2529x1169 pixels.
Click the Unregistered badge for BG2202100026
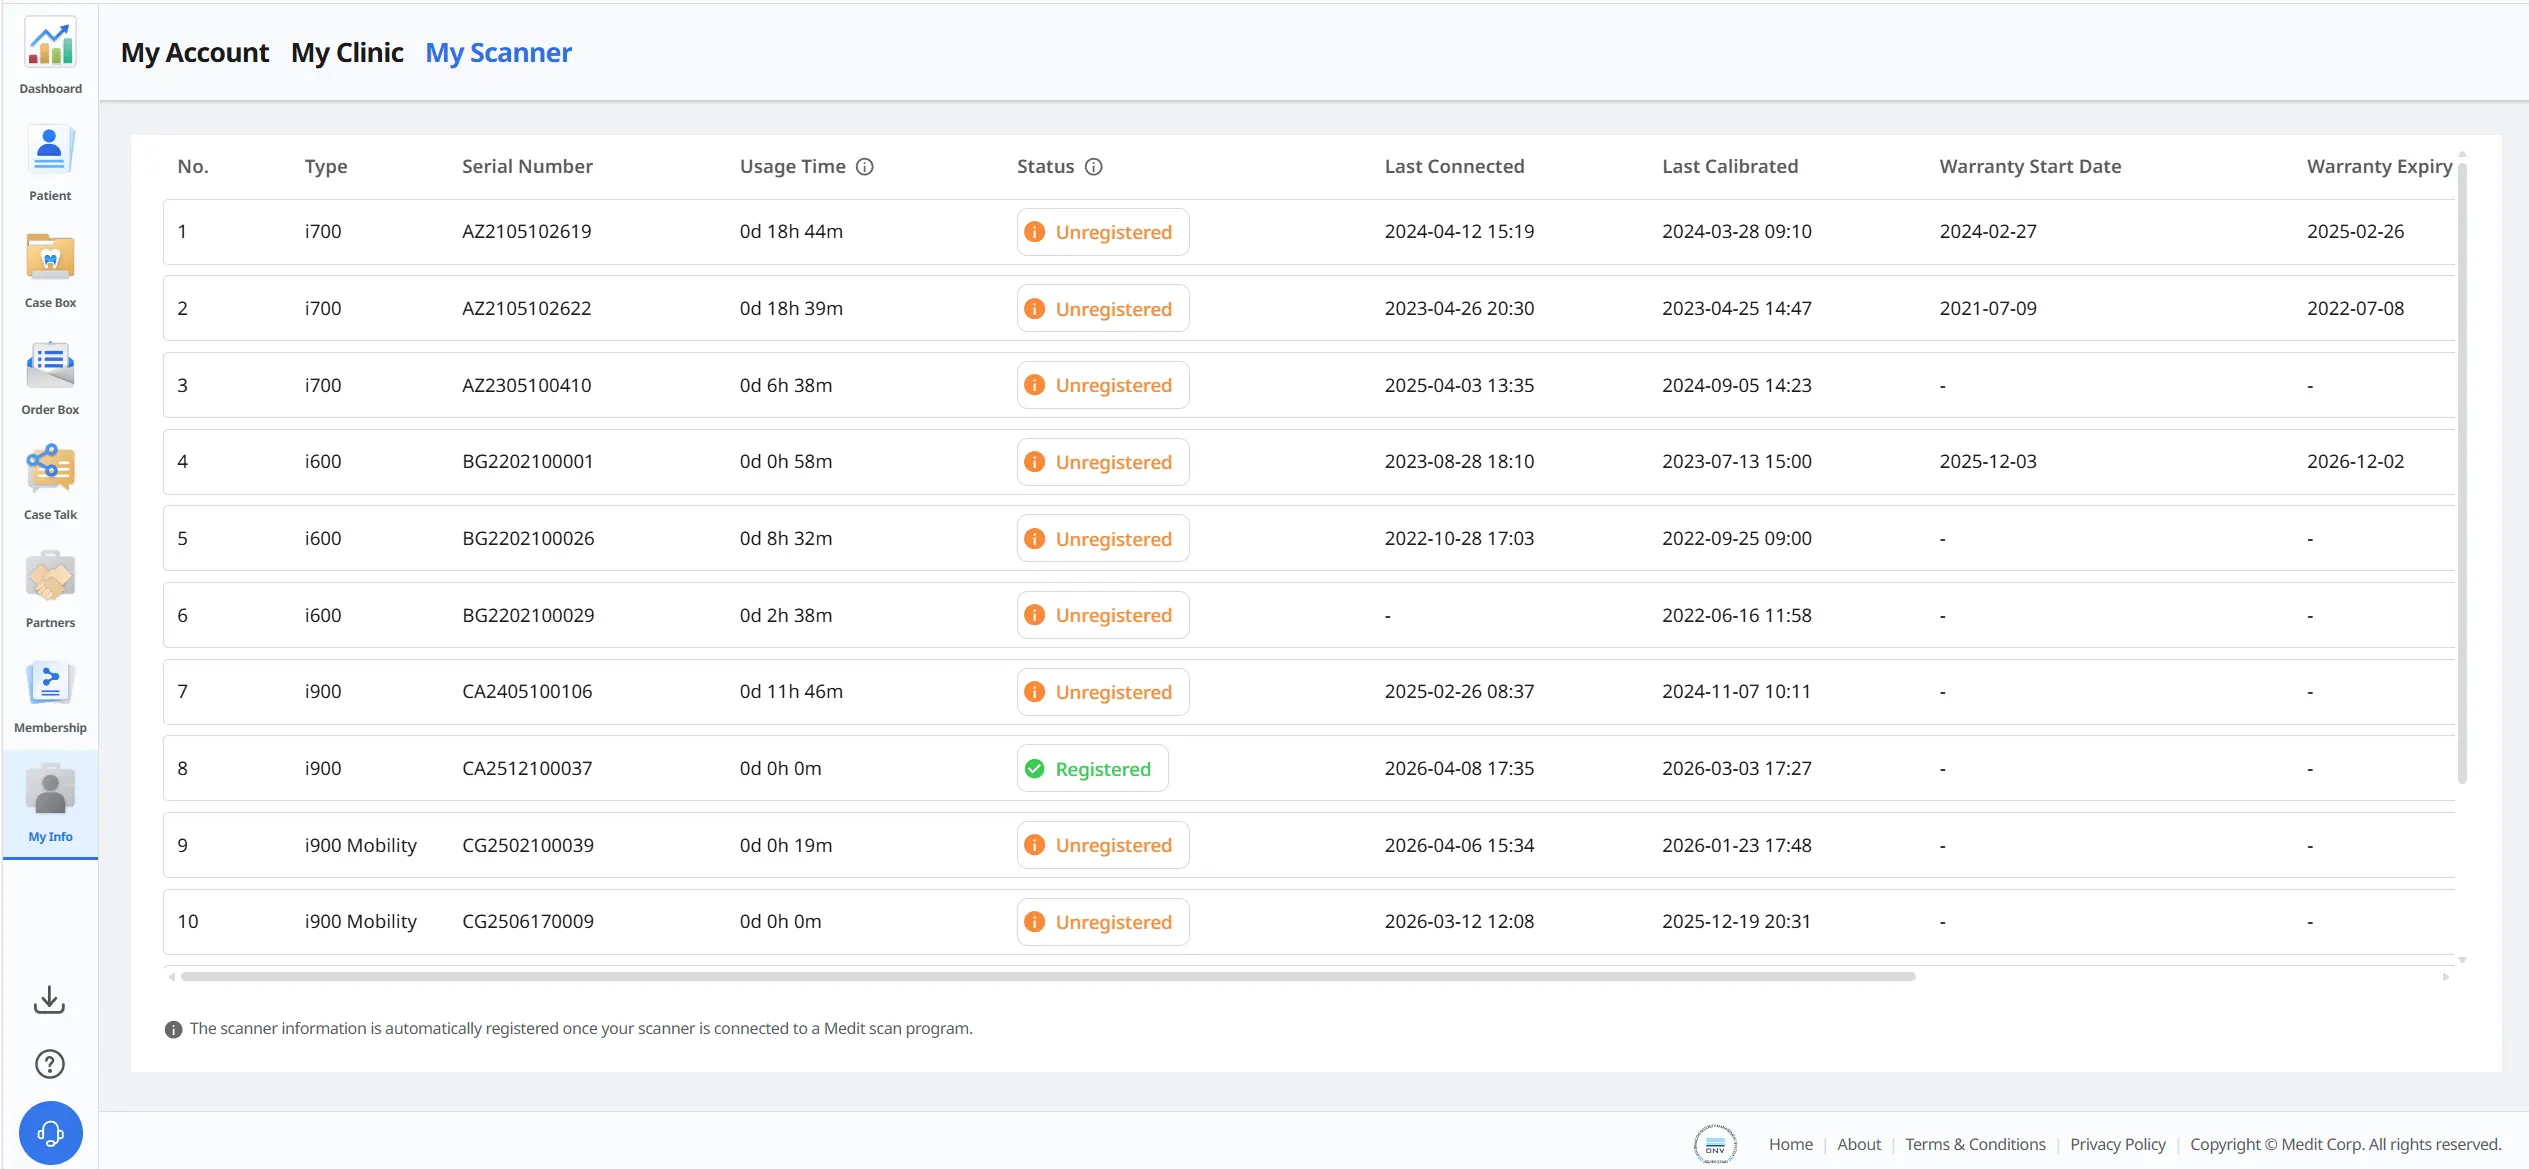coord(1103,539)
